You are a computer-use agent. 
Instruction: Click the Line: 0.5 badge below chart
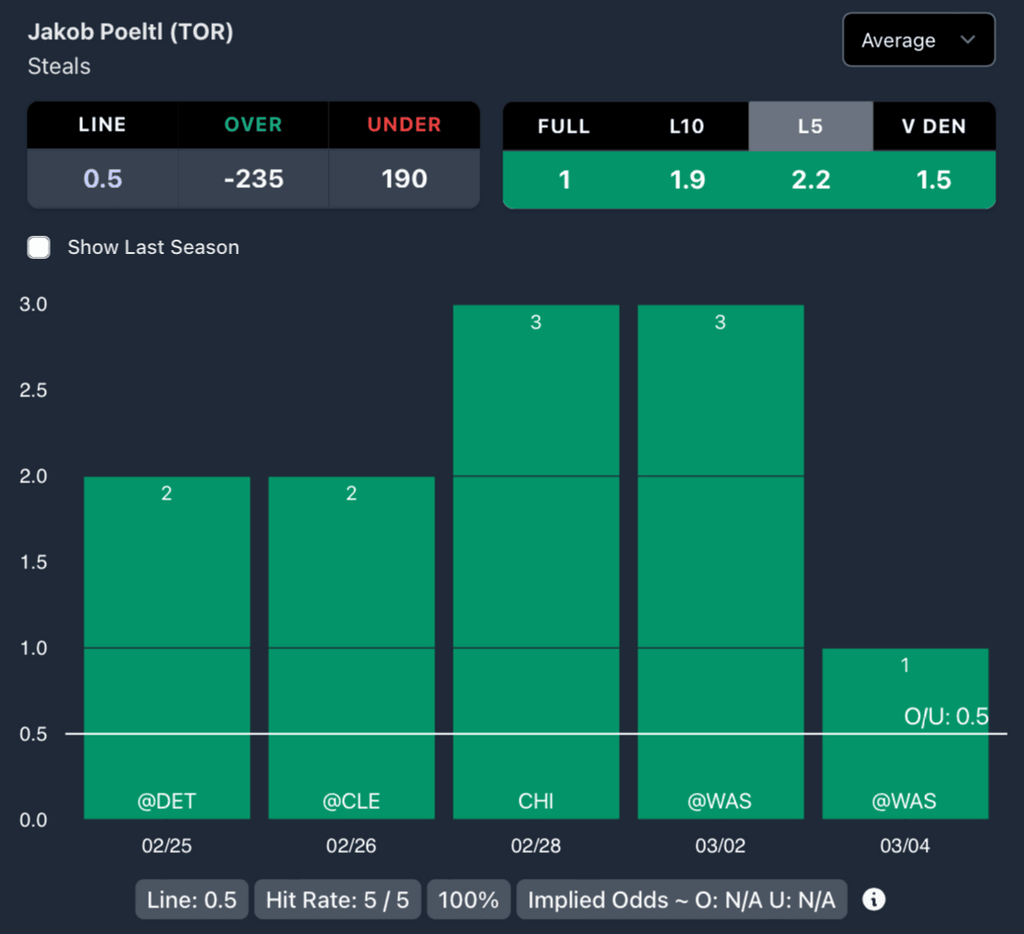point(191,899)
